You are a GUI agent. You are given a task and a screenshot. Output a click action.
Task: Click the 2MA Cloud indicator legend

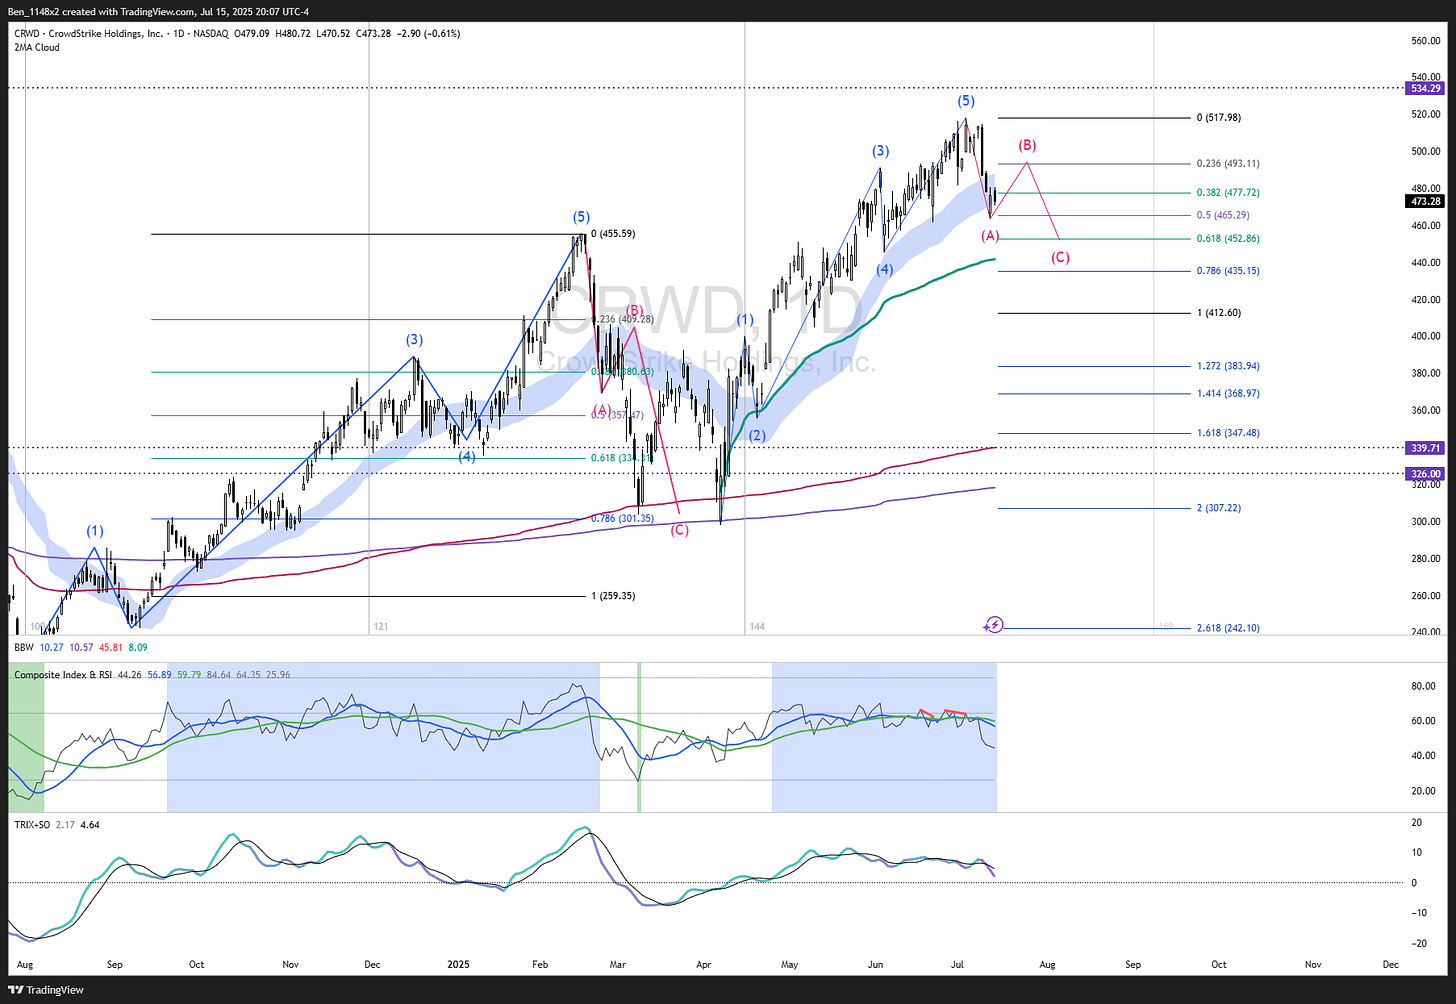click(x=36, y=47)
